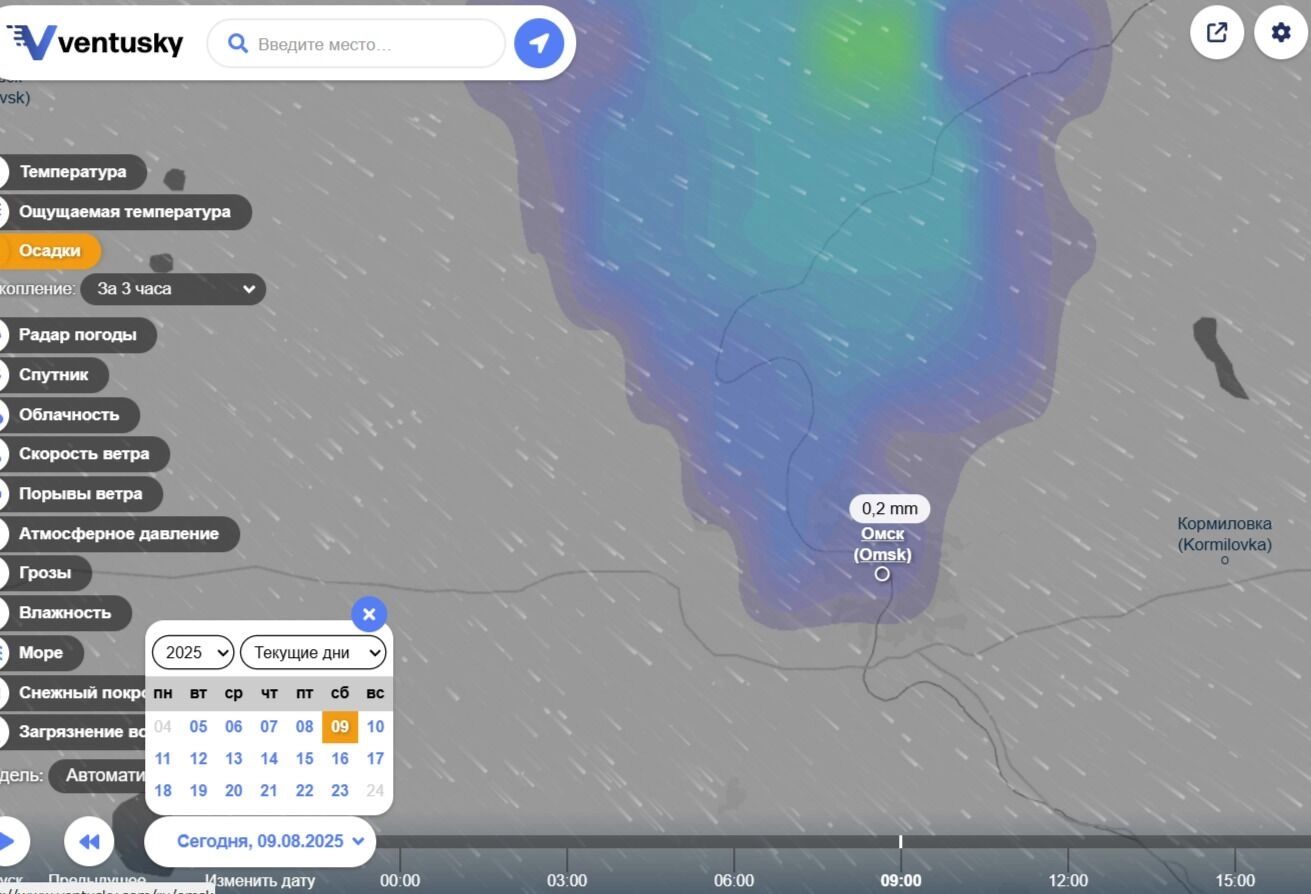Screen dimensions: 1311x894
Task: Expand the 'За 3 часа' accumulation dropdown
Action: [173, 289]
